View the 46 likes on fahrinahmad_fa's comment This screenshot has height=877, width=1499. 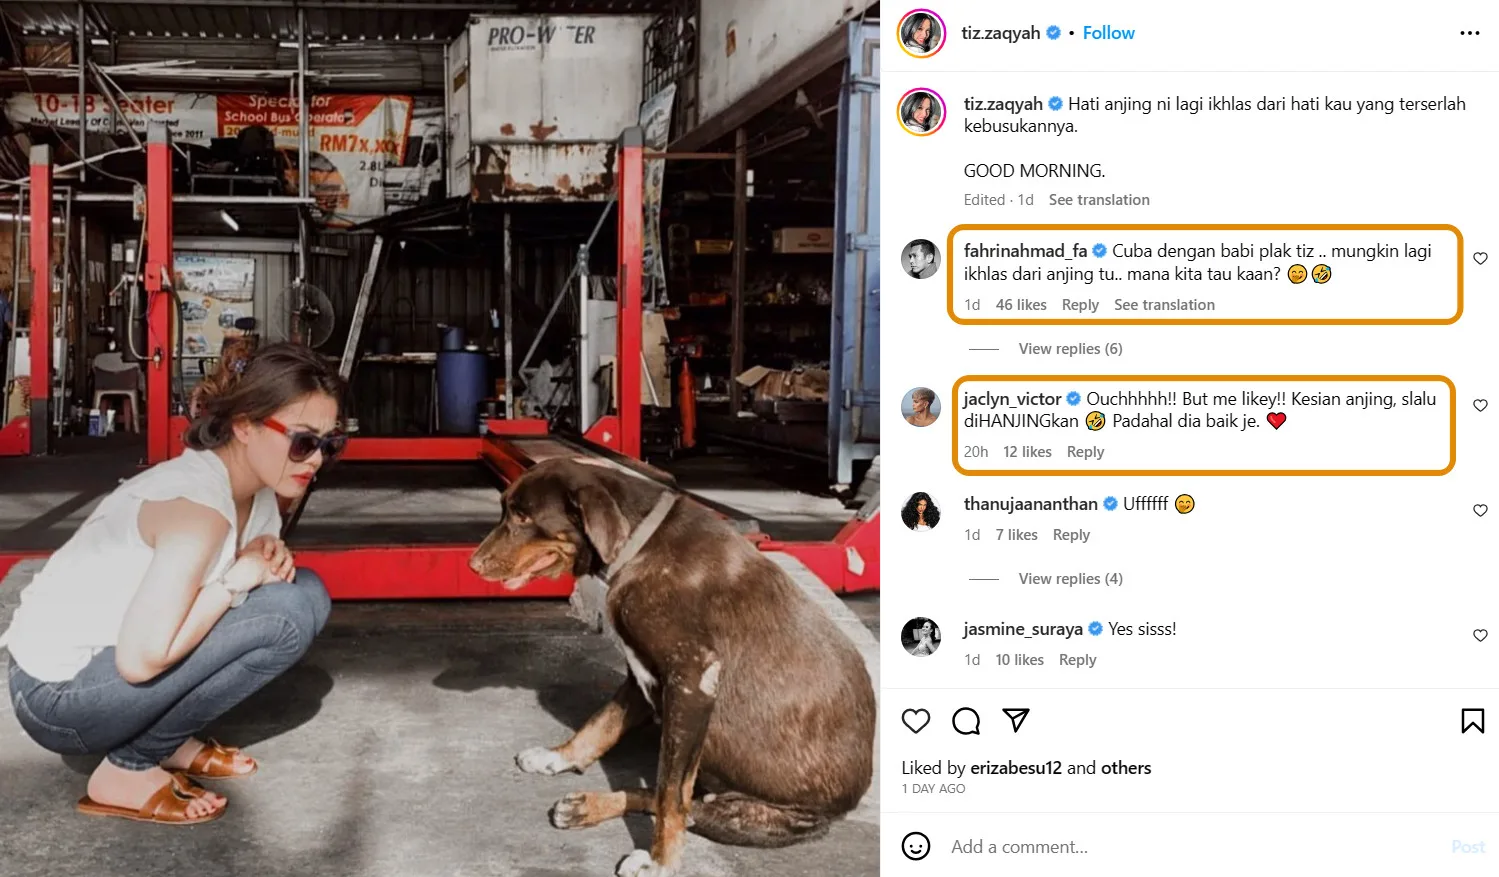[x=1021, y=305]
